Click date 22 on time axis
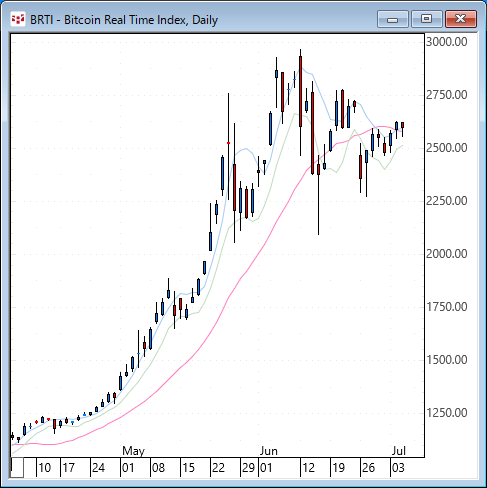The height and width of the screenshot is (488, 487). pos(218,468)
